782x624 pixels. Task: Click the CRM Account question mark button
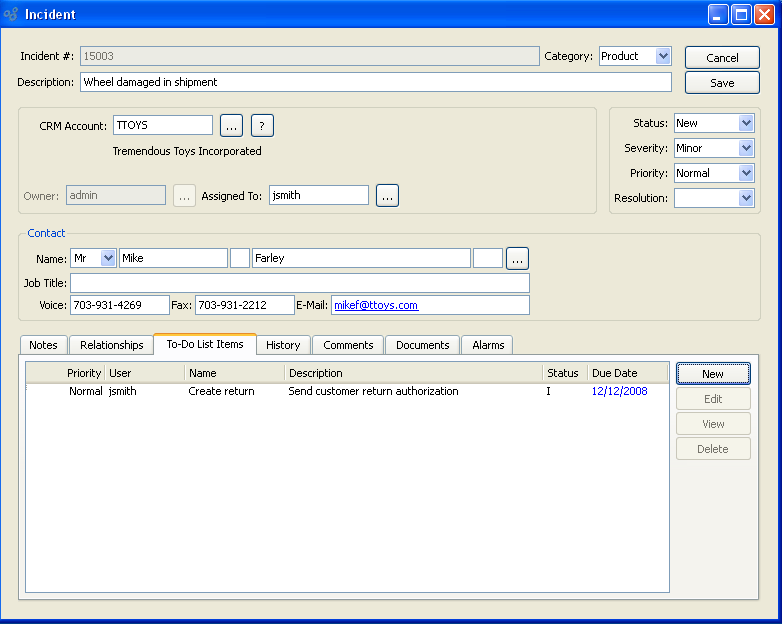(x=262, y=125)
